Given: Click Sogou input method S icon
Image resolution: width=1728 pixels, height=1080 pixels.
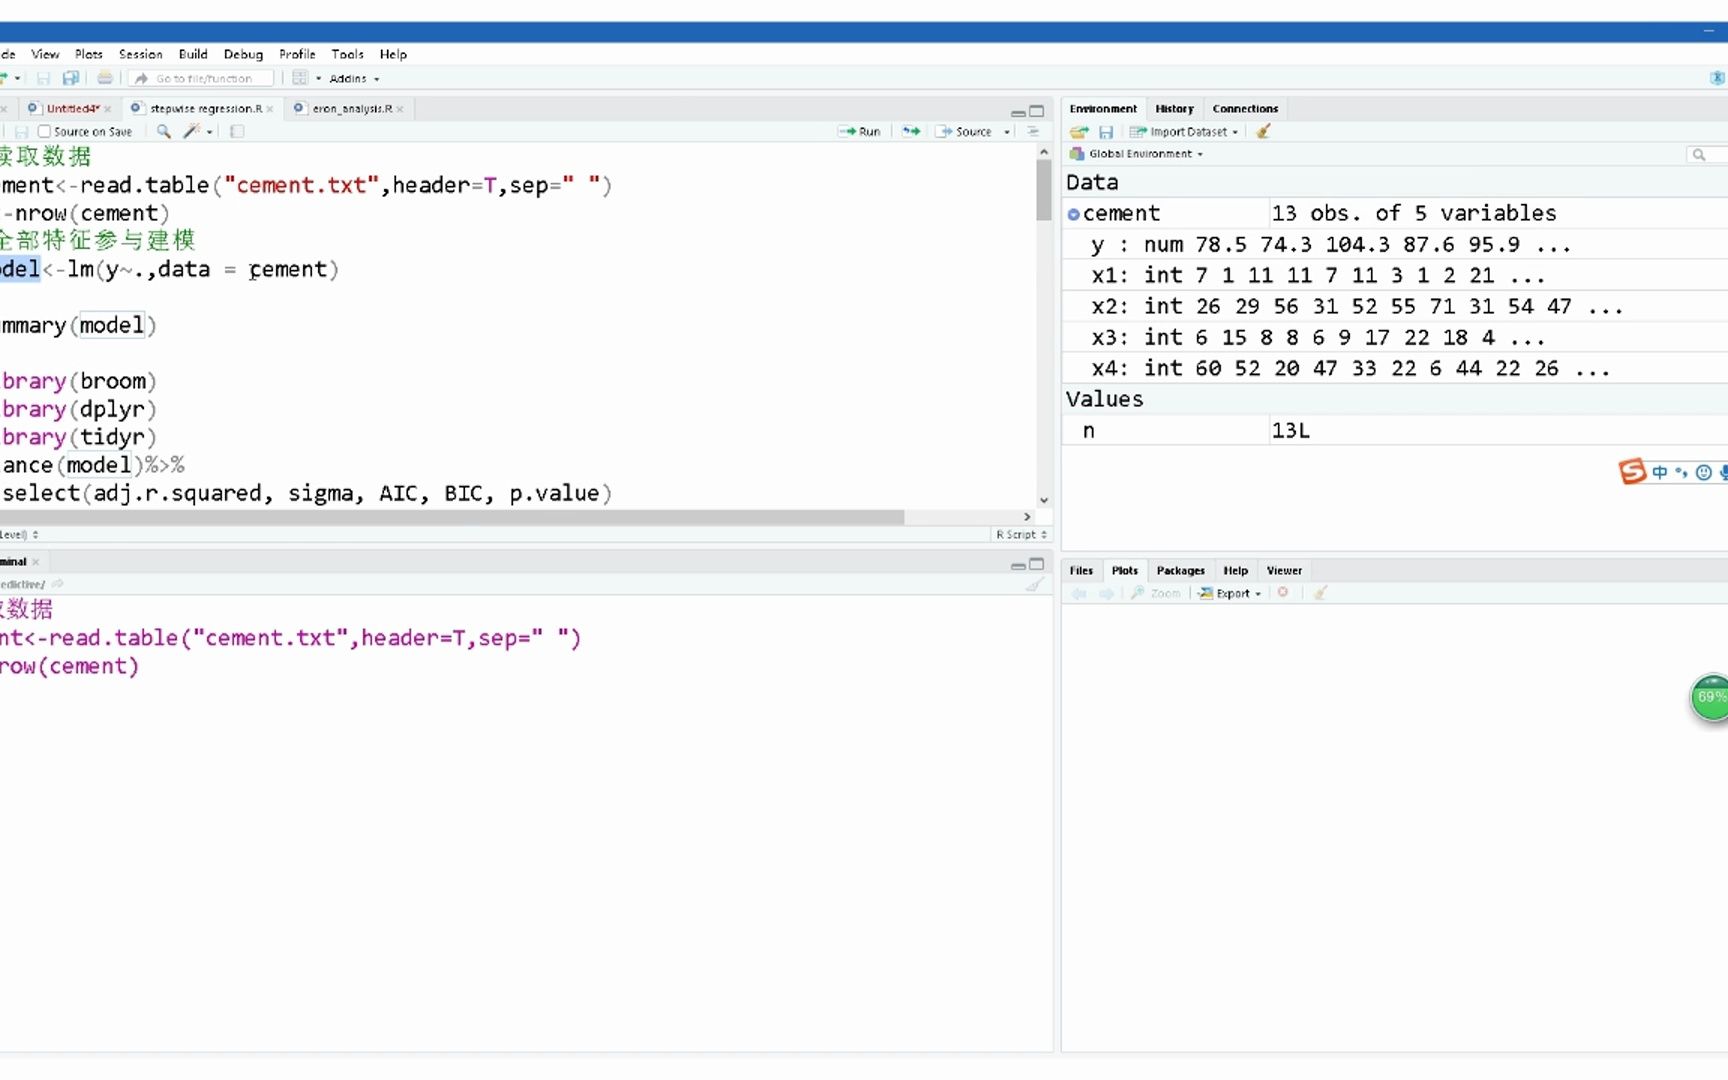Looking at the screenshot, I should pos(1633,471).
